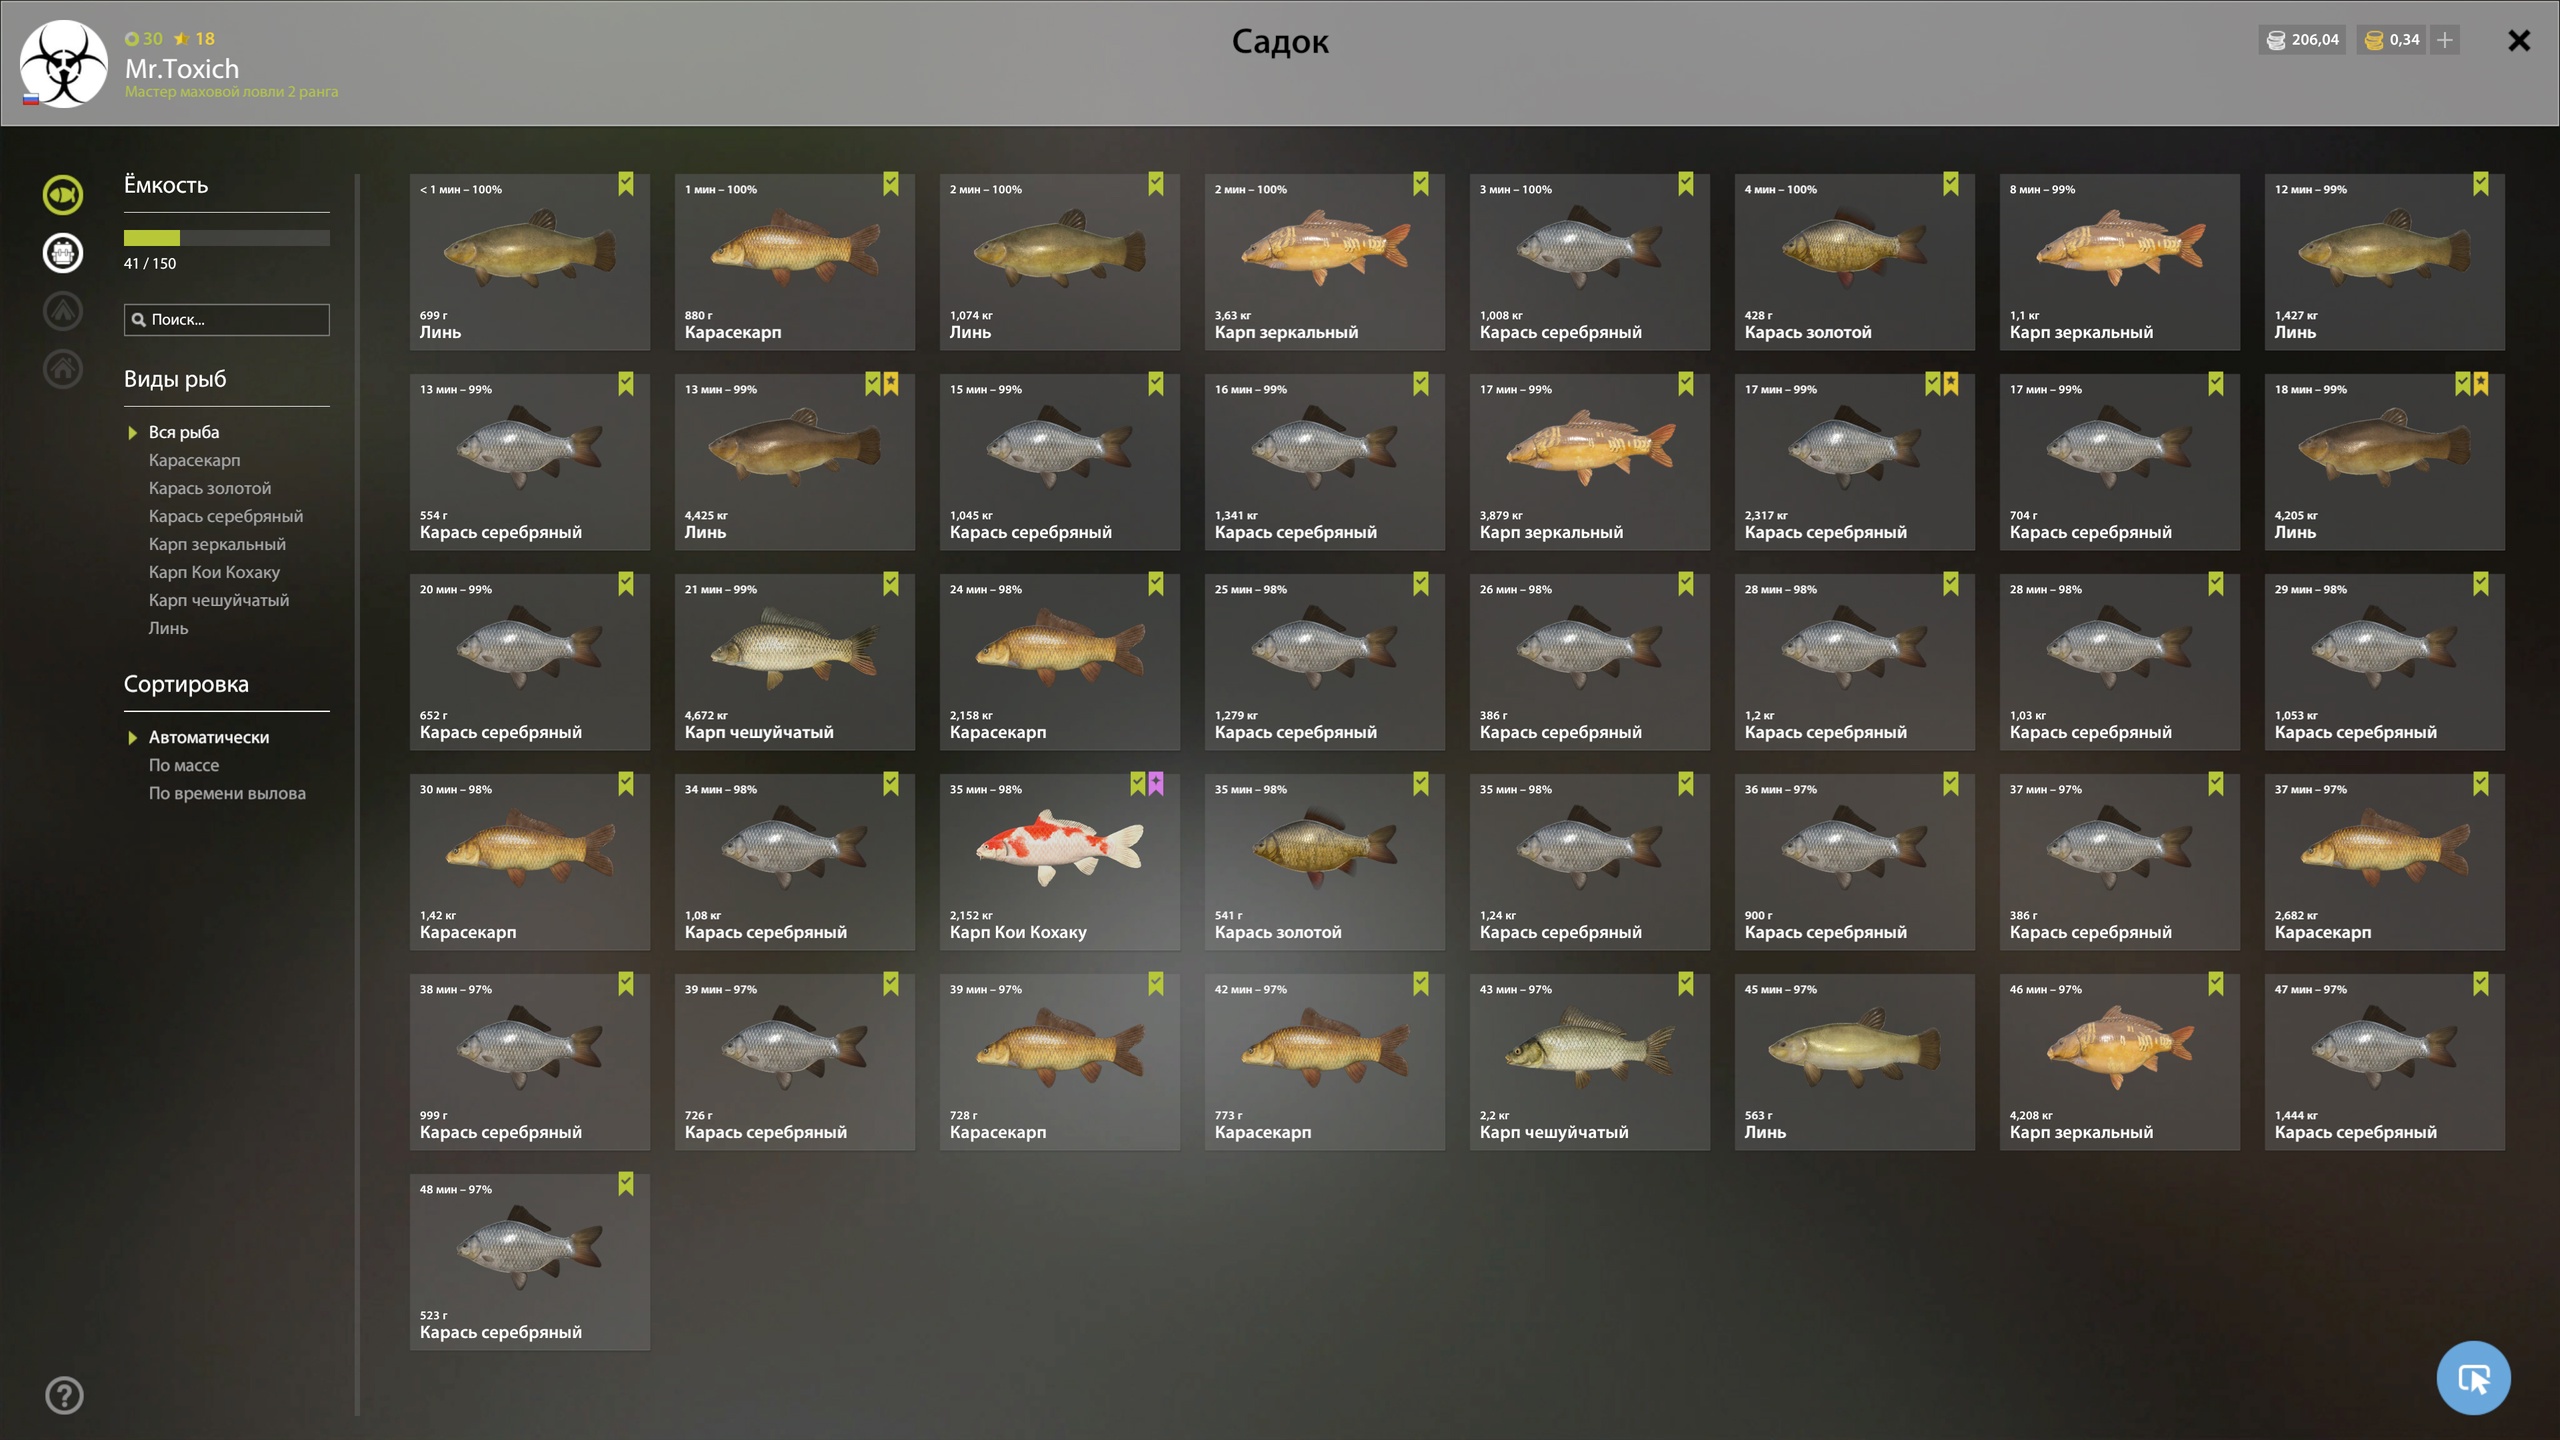Open the Mr.Toxich biohazard avatar
The image size is (2560, 1440).
tap(64, 63)
